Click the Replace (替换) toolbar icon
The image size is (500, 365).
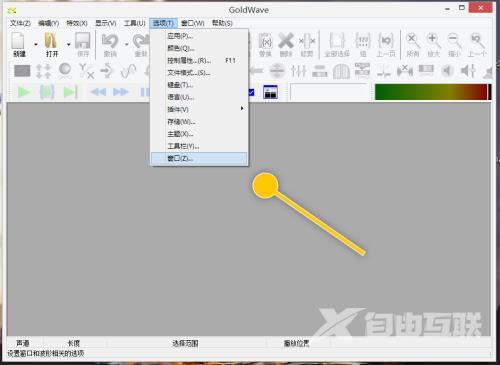coord(266,41)
